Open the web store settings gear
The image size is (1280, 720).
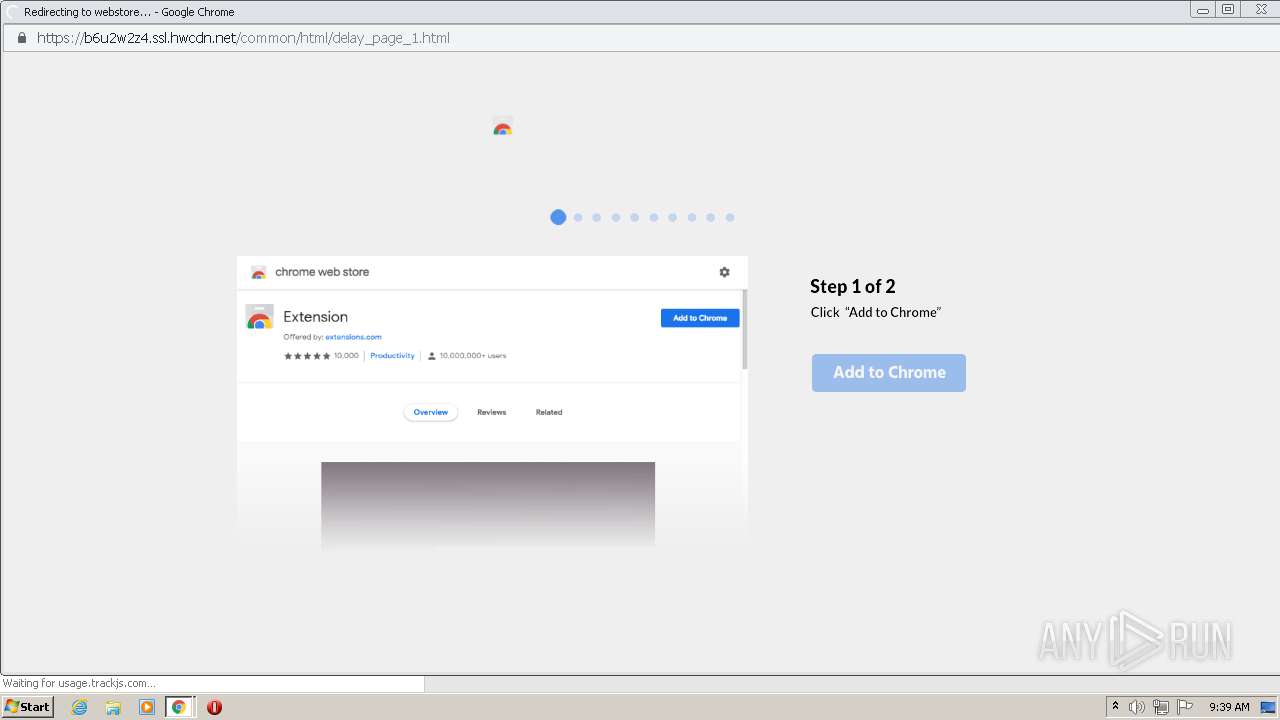click(x=724, y=272)
